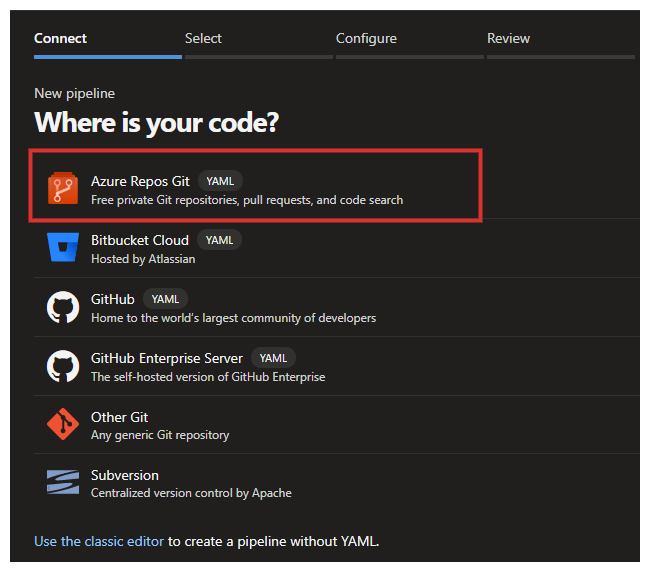Click 'Centralized version control by Apache' text
Screen dimensions: 651x573
pos(191,493)
